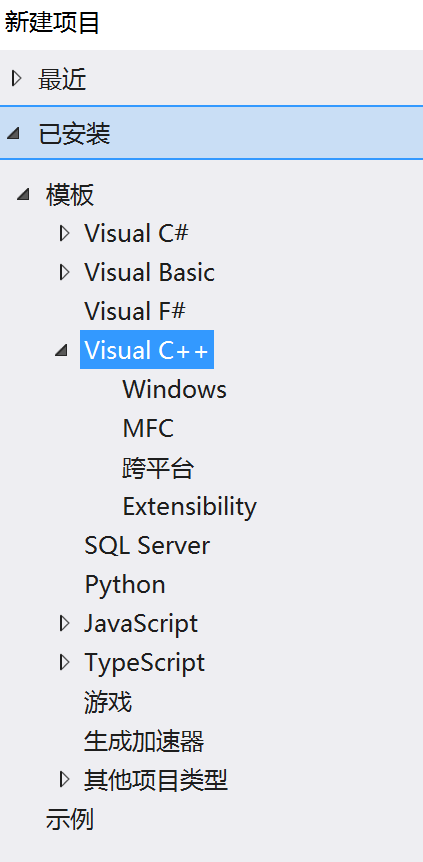Expand the 最近 section arrow
Screen dimensions: 423x862
click(x=17, y=79)
